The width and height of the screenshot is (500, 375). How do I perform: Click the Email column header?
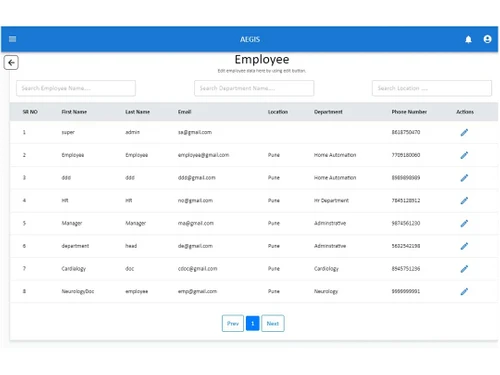tap(184, 112)
